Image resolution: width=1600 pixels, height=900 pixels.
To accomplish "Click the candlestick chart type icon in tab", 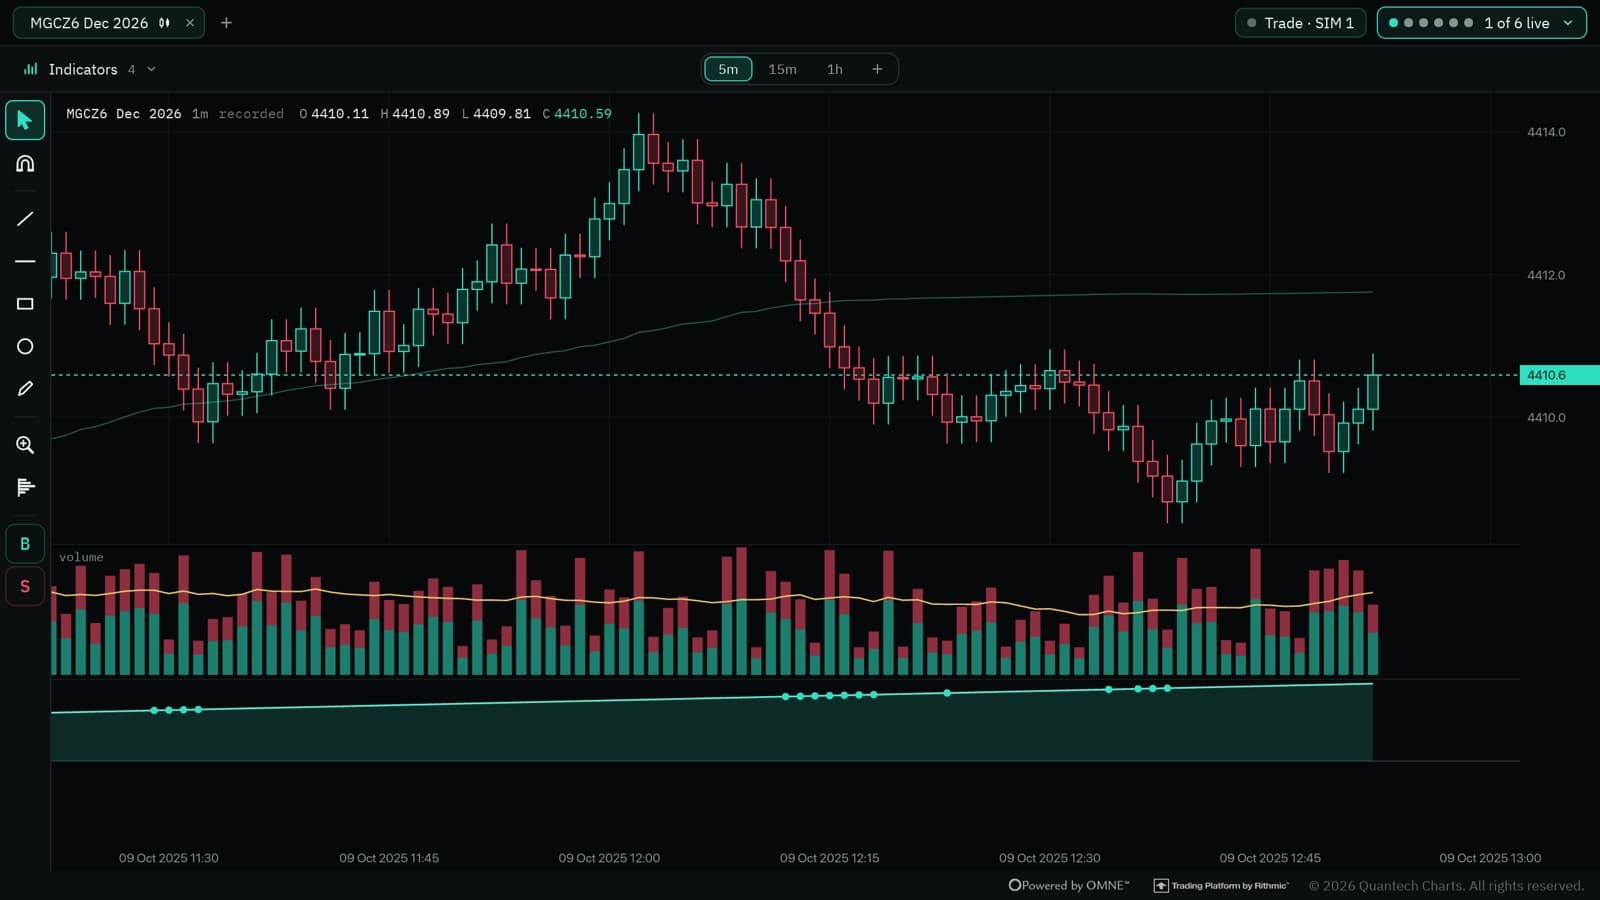I will 164,23.
